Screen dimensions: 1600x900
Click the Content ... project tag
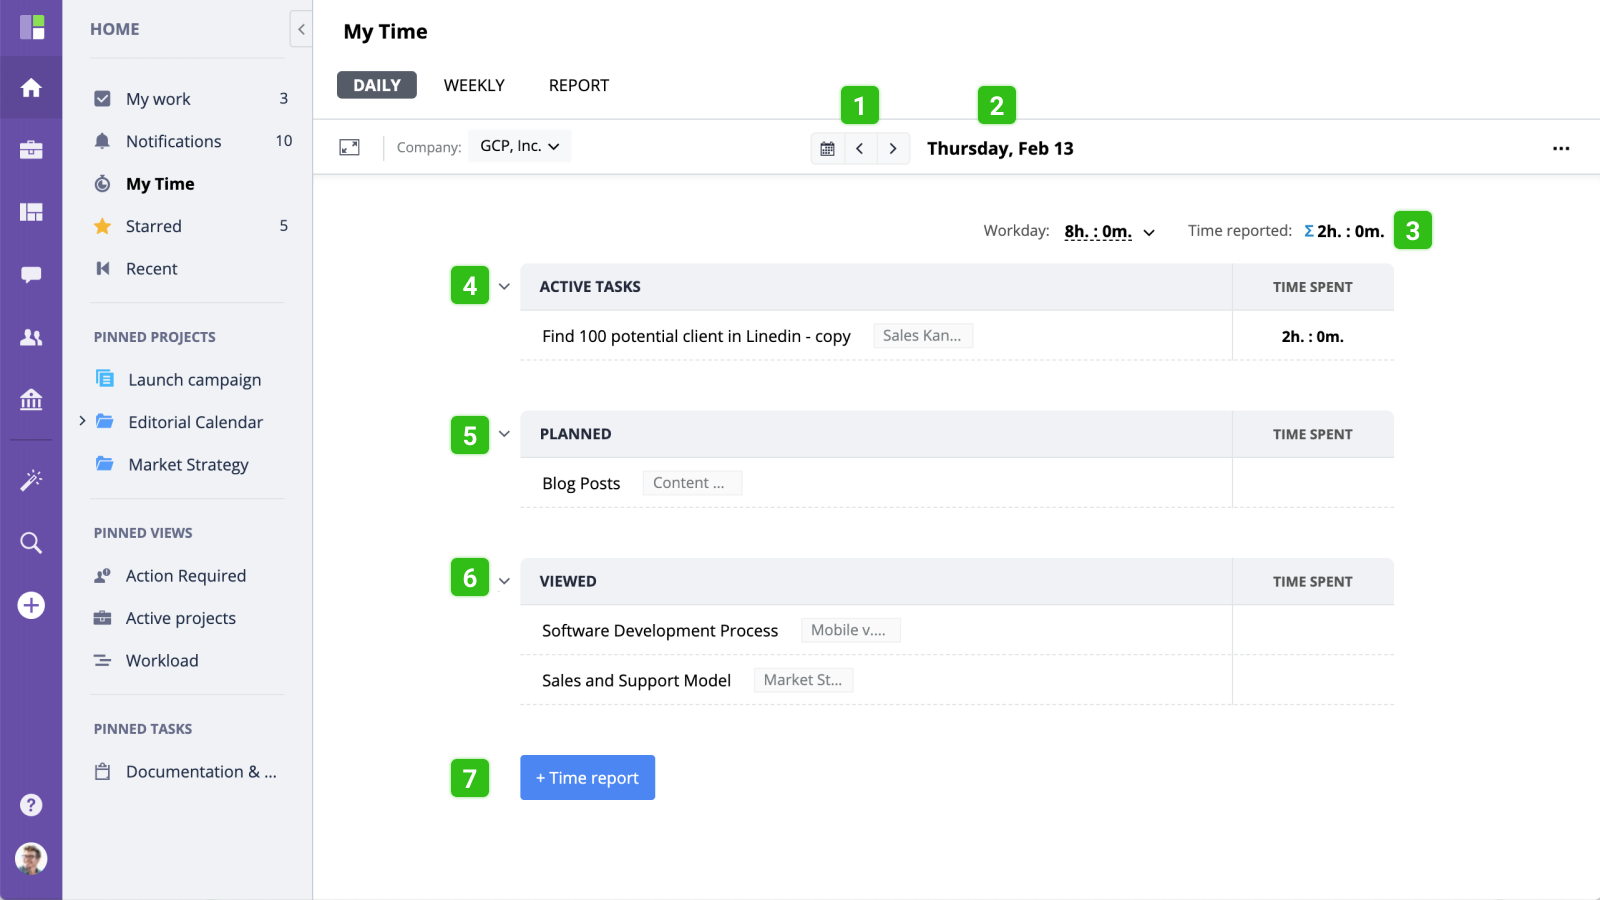point(691,483)
